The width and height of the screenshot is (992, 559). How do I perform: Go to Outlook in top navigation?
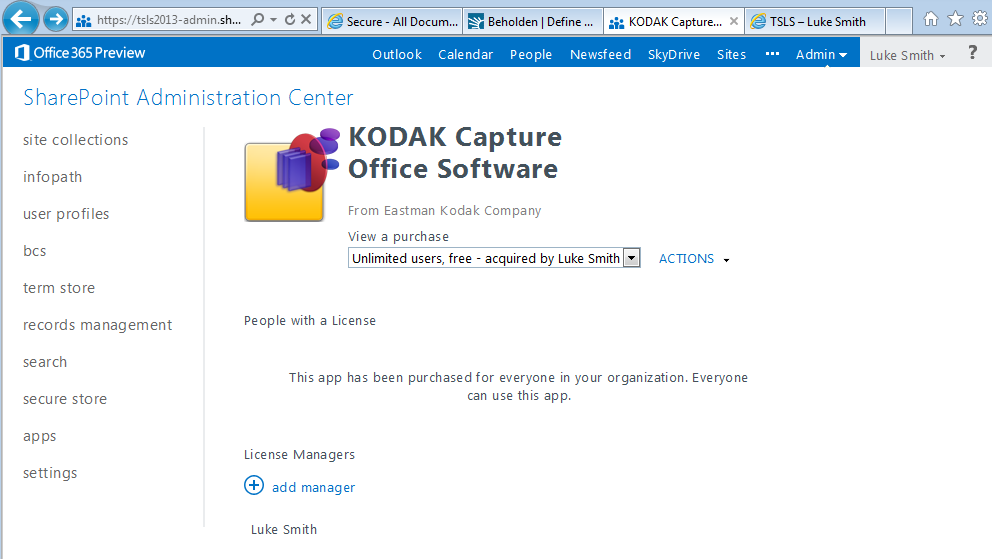point(397,55)
